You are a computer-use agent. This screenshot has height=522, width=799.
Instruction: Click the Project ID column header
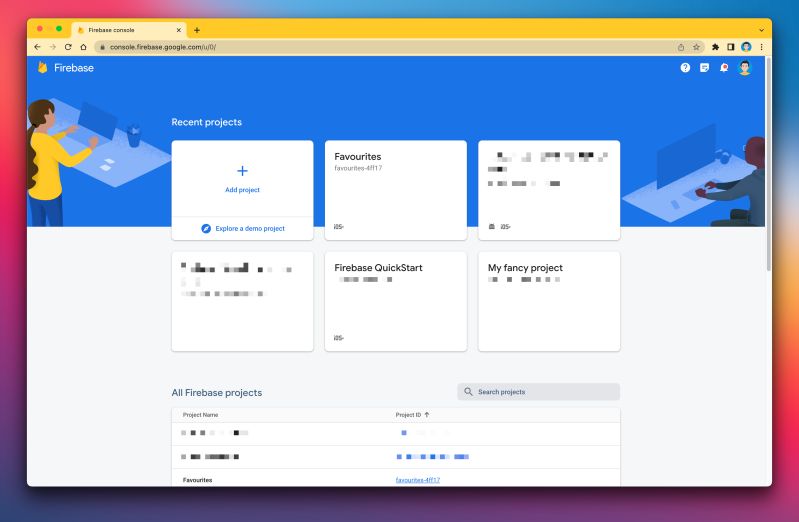[408, 414]
